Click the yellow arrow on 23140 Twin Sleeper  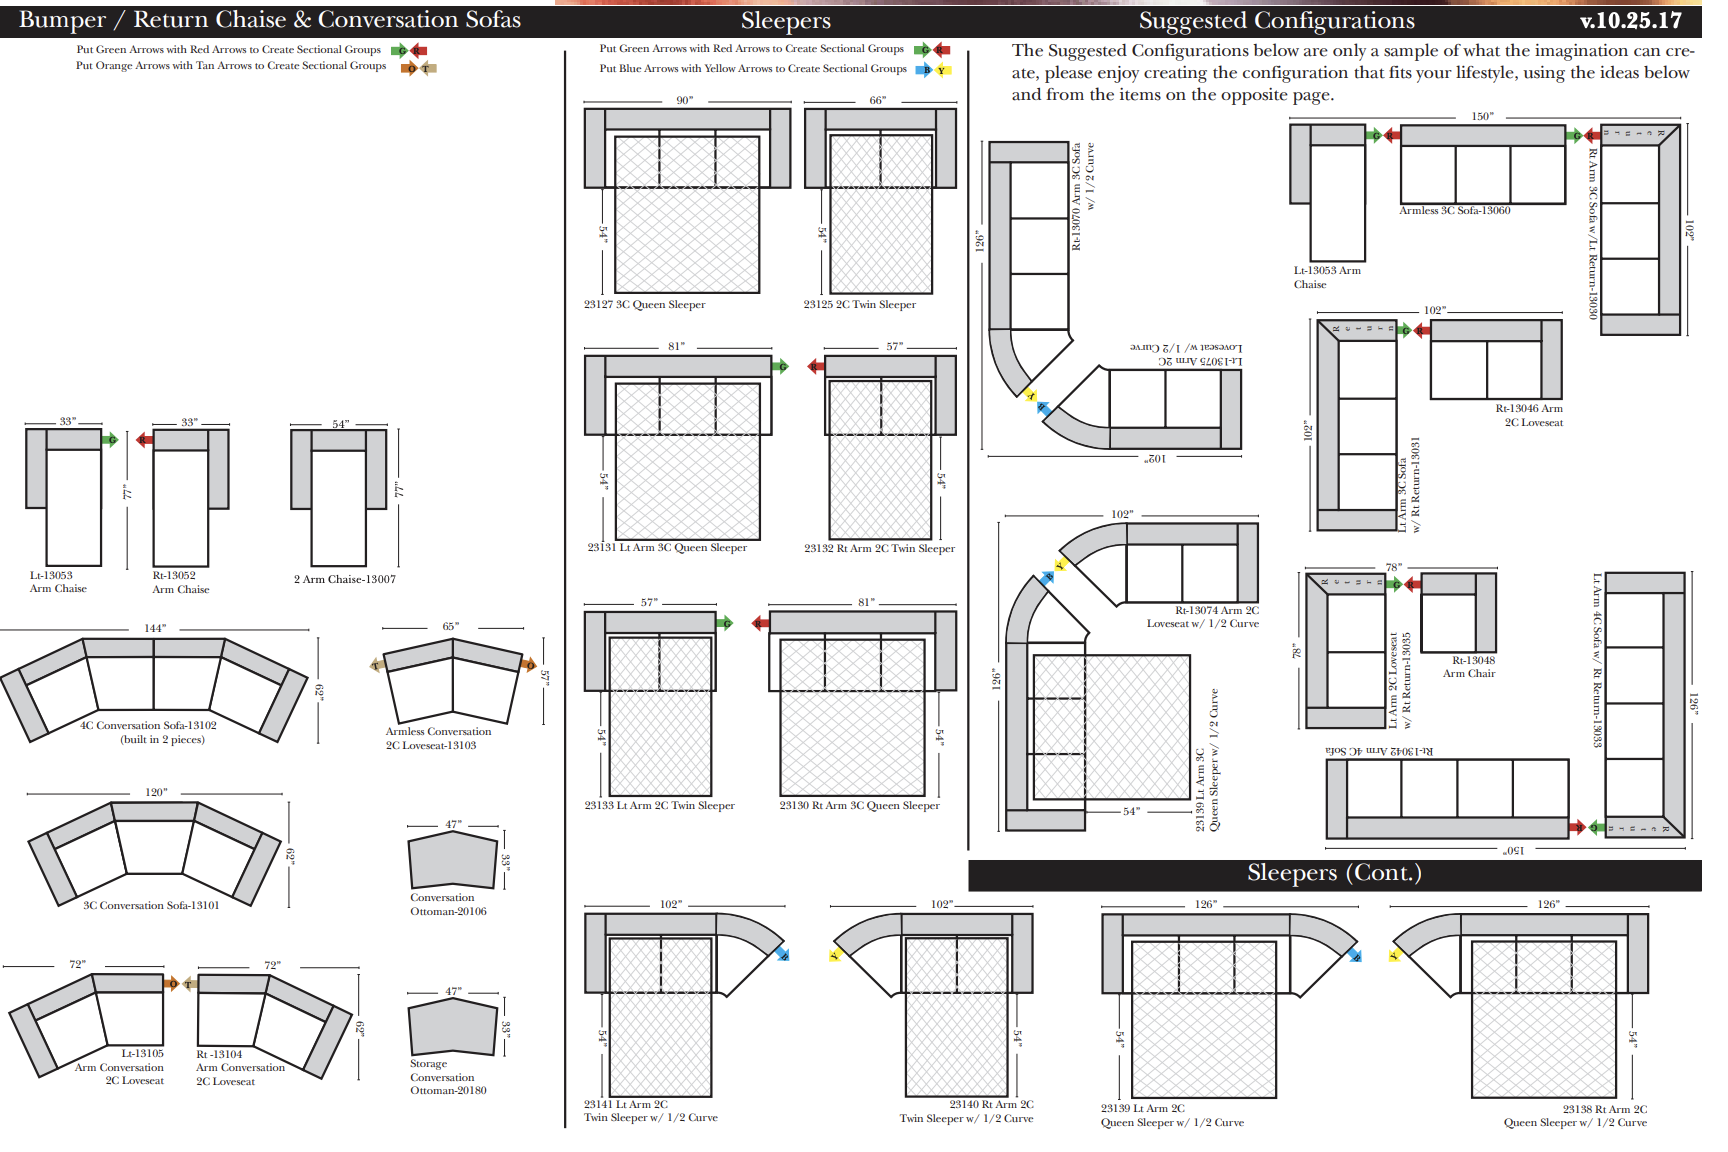pyautogui.click(x=835, y=955)
